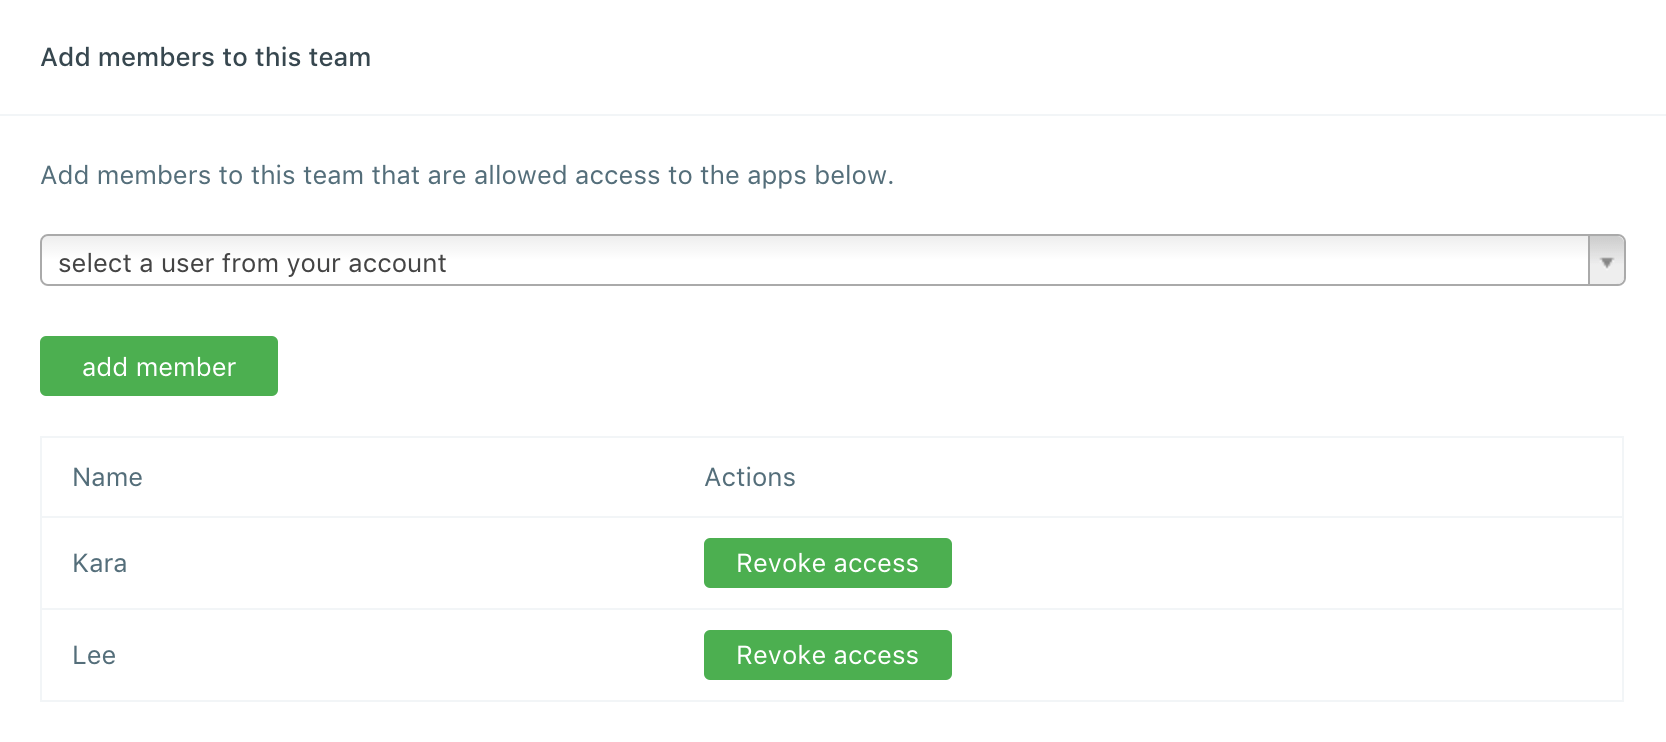
Task: Click the description text about allowed app access
Action: click(466, 175)
